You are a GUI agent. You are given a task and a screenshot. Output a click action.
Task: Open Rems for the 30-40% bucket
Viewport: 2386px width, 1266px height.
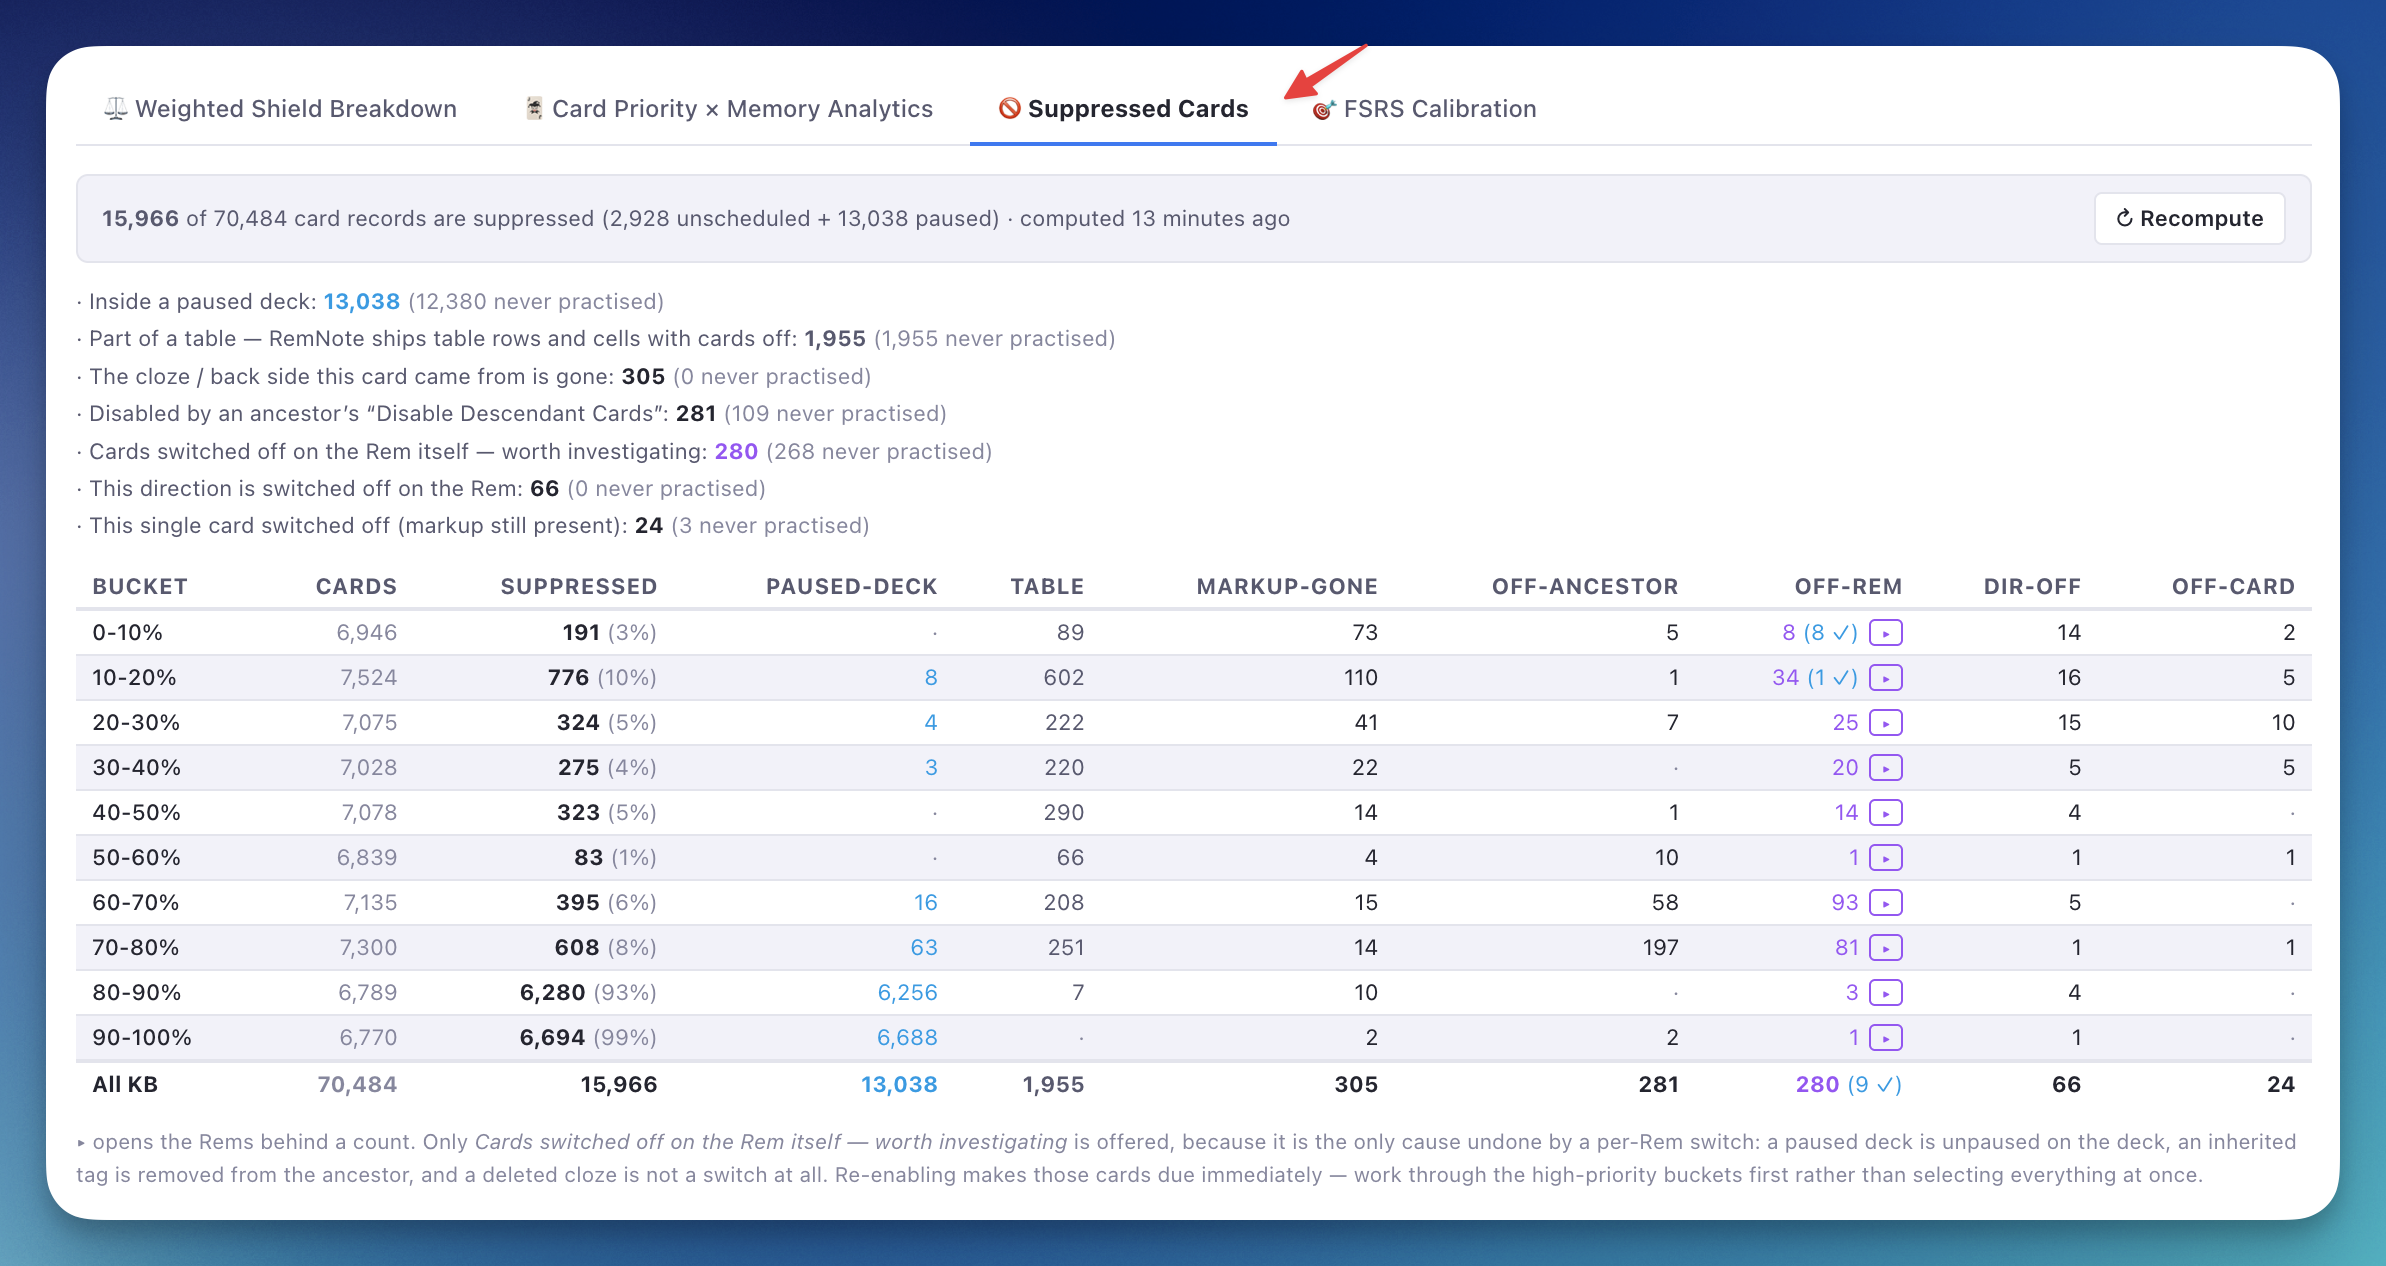click(1886, 768)
